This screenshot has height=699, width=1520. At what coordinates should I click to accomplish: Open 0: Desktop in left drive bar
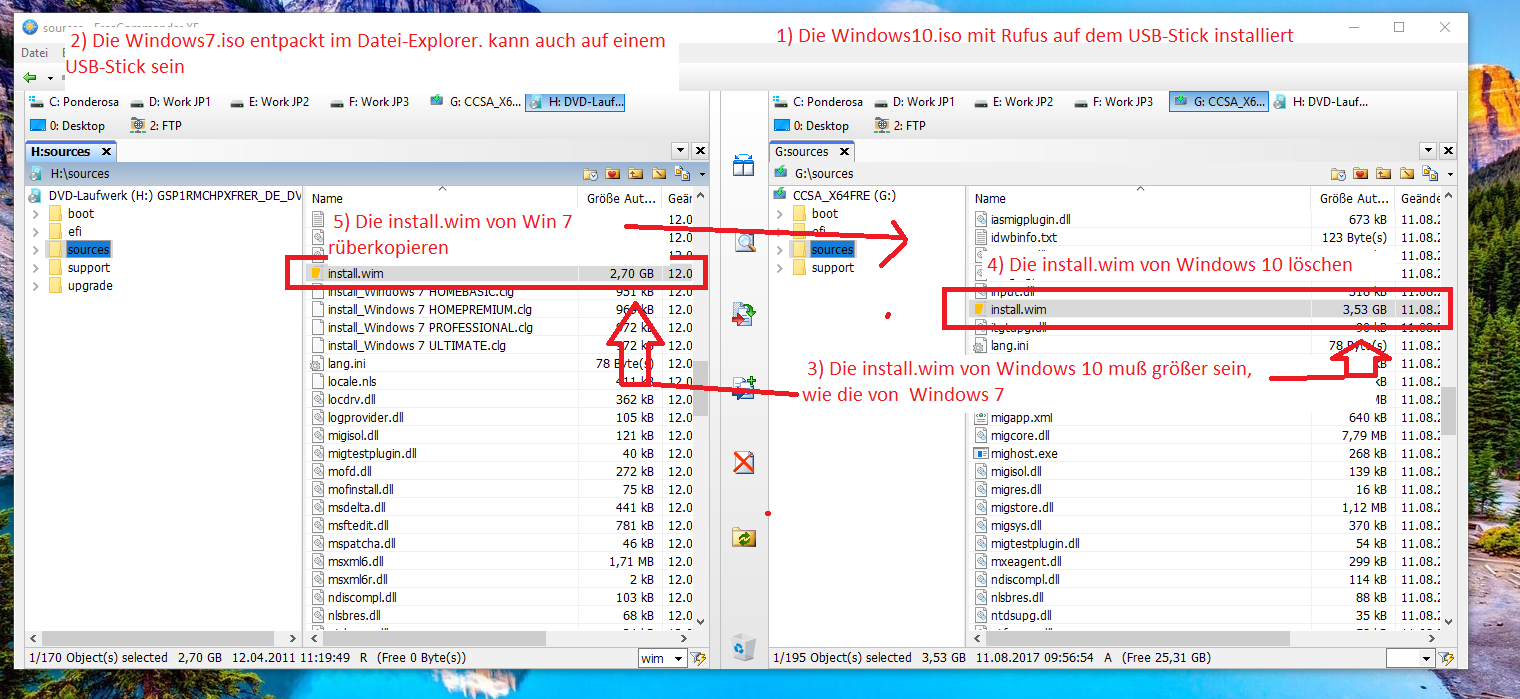click(x=68, y=125)
